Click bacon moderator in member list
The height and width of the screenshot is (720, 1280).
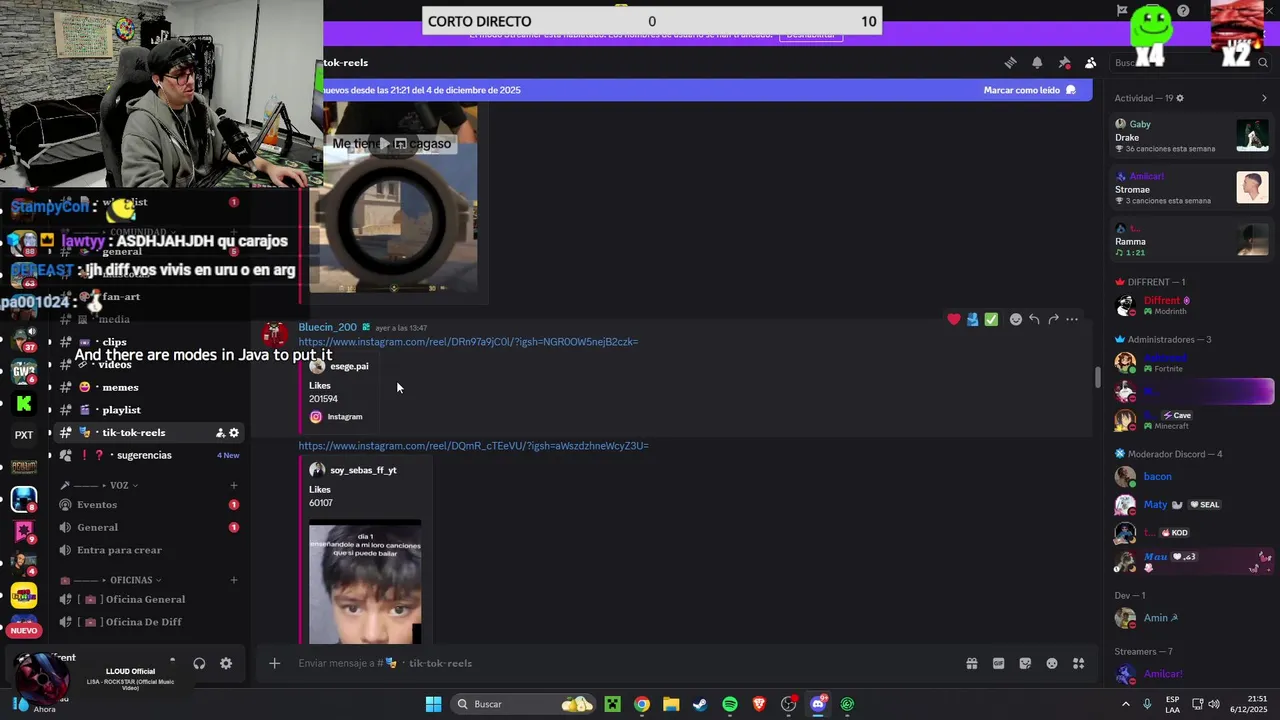point(1192,477)
